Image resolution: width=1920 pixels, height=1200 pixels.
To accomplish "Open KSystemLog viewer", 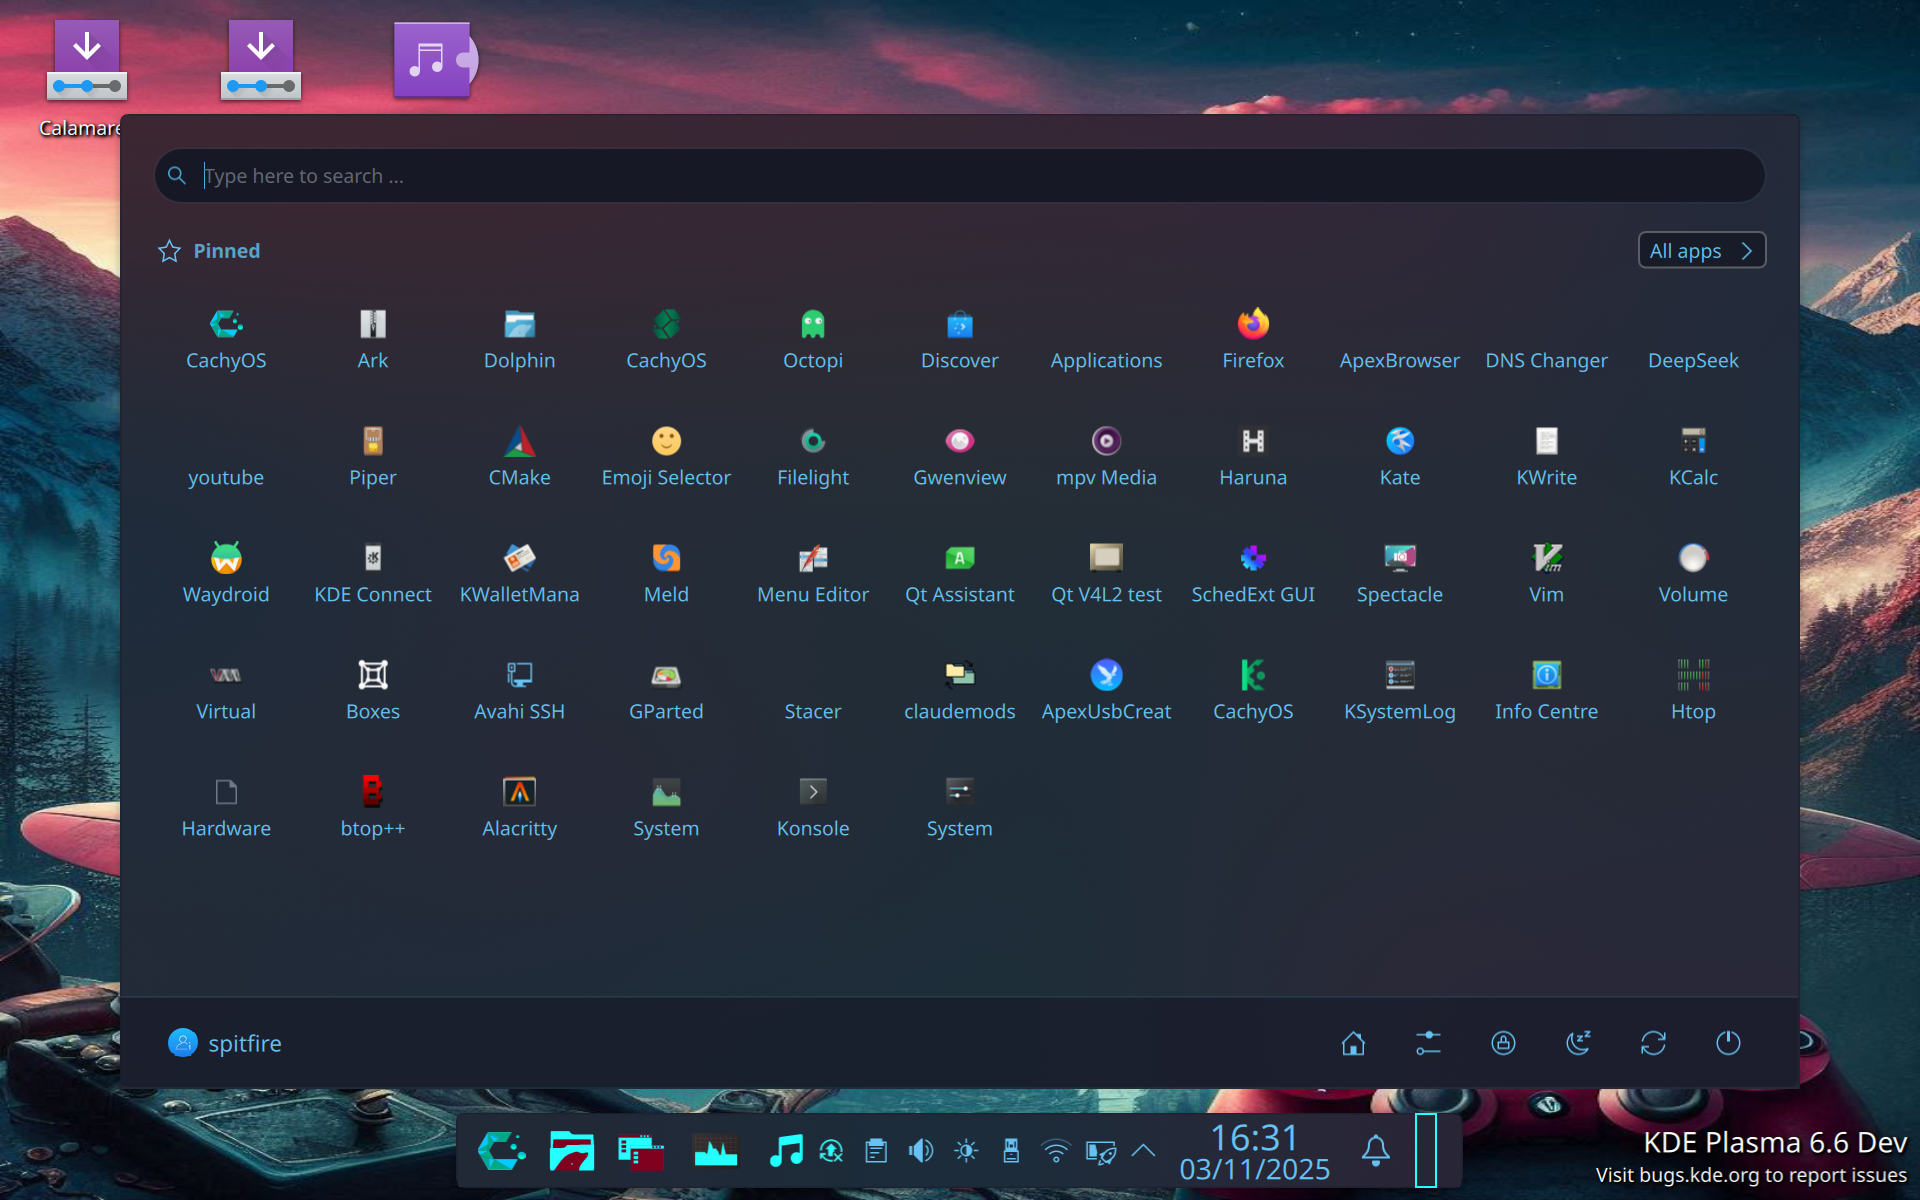I will (x=1400, y=691).
